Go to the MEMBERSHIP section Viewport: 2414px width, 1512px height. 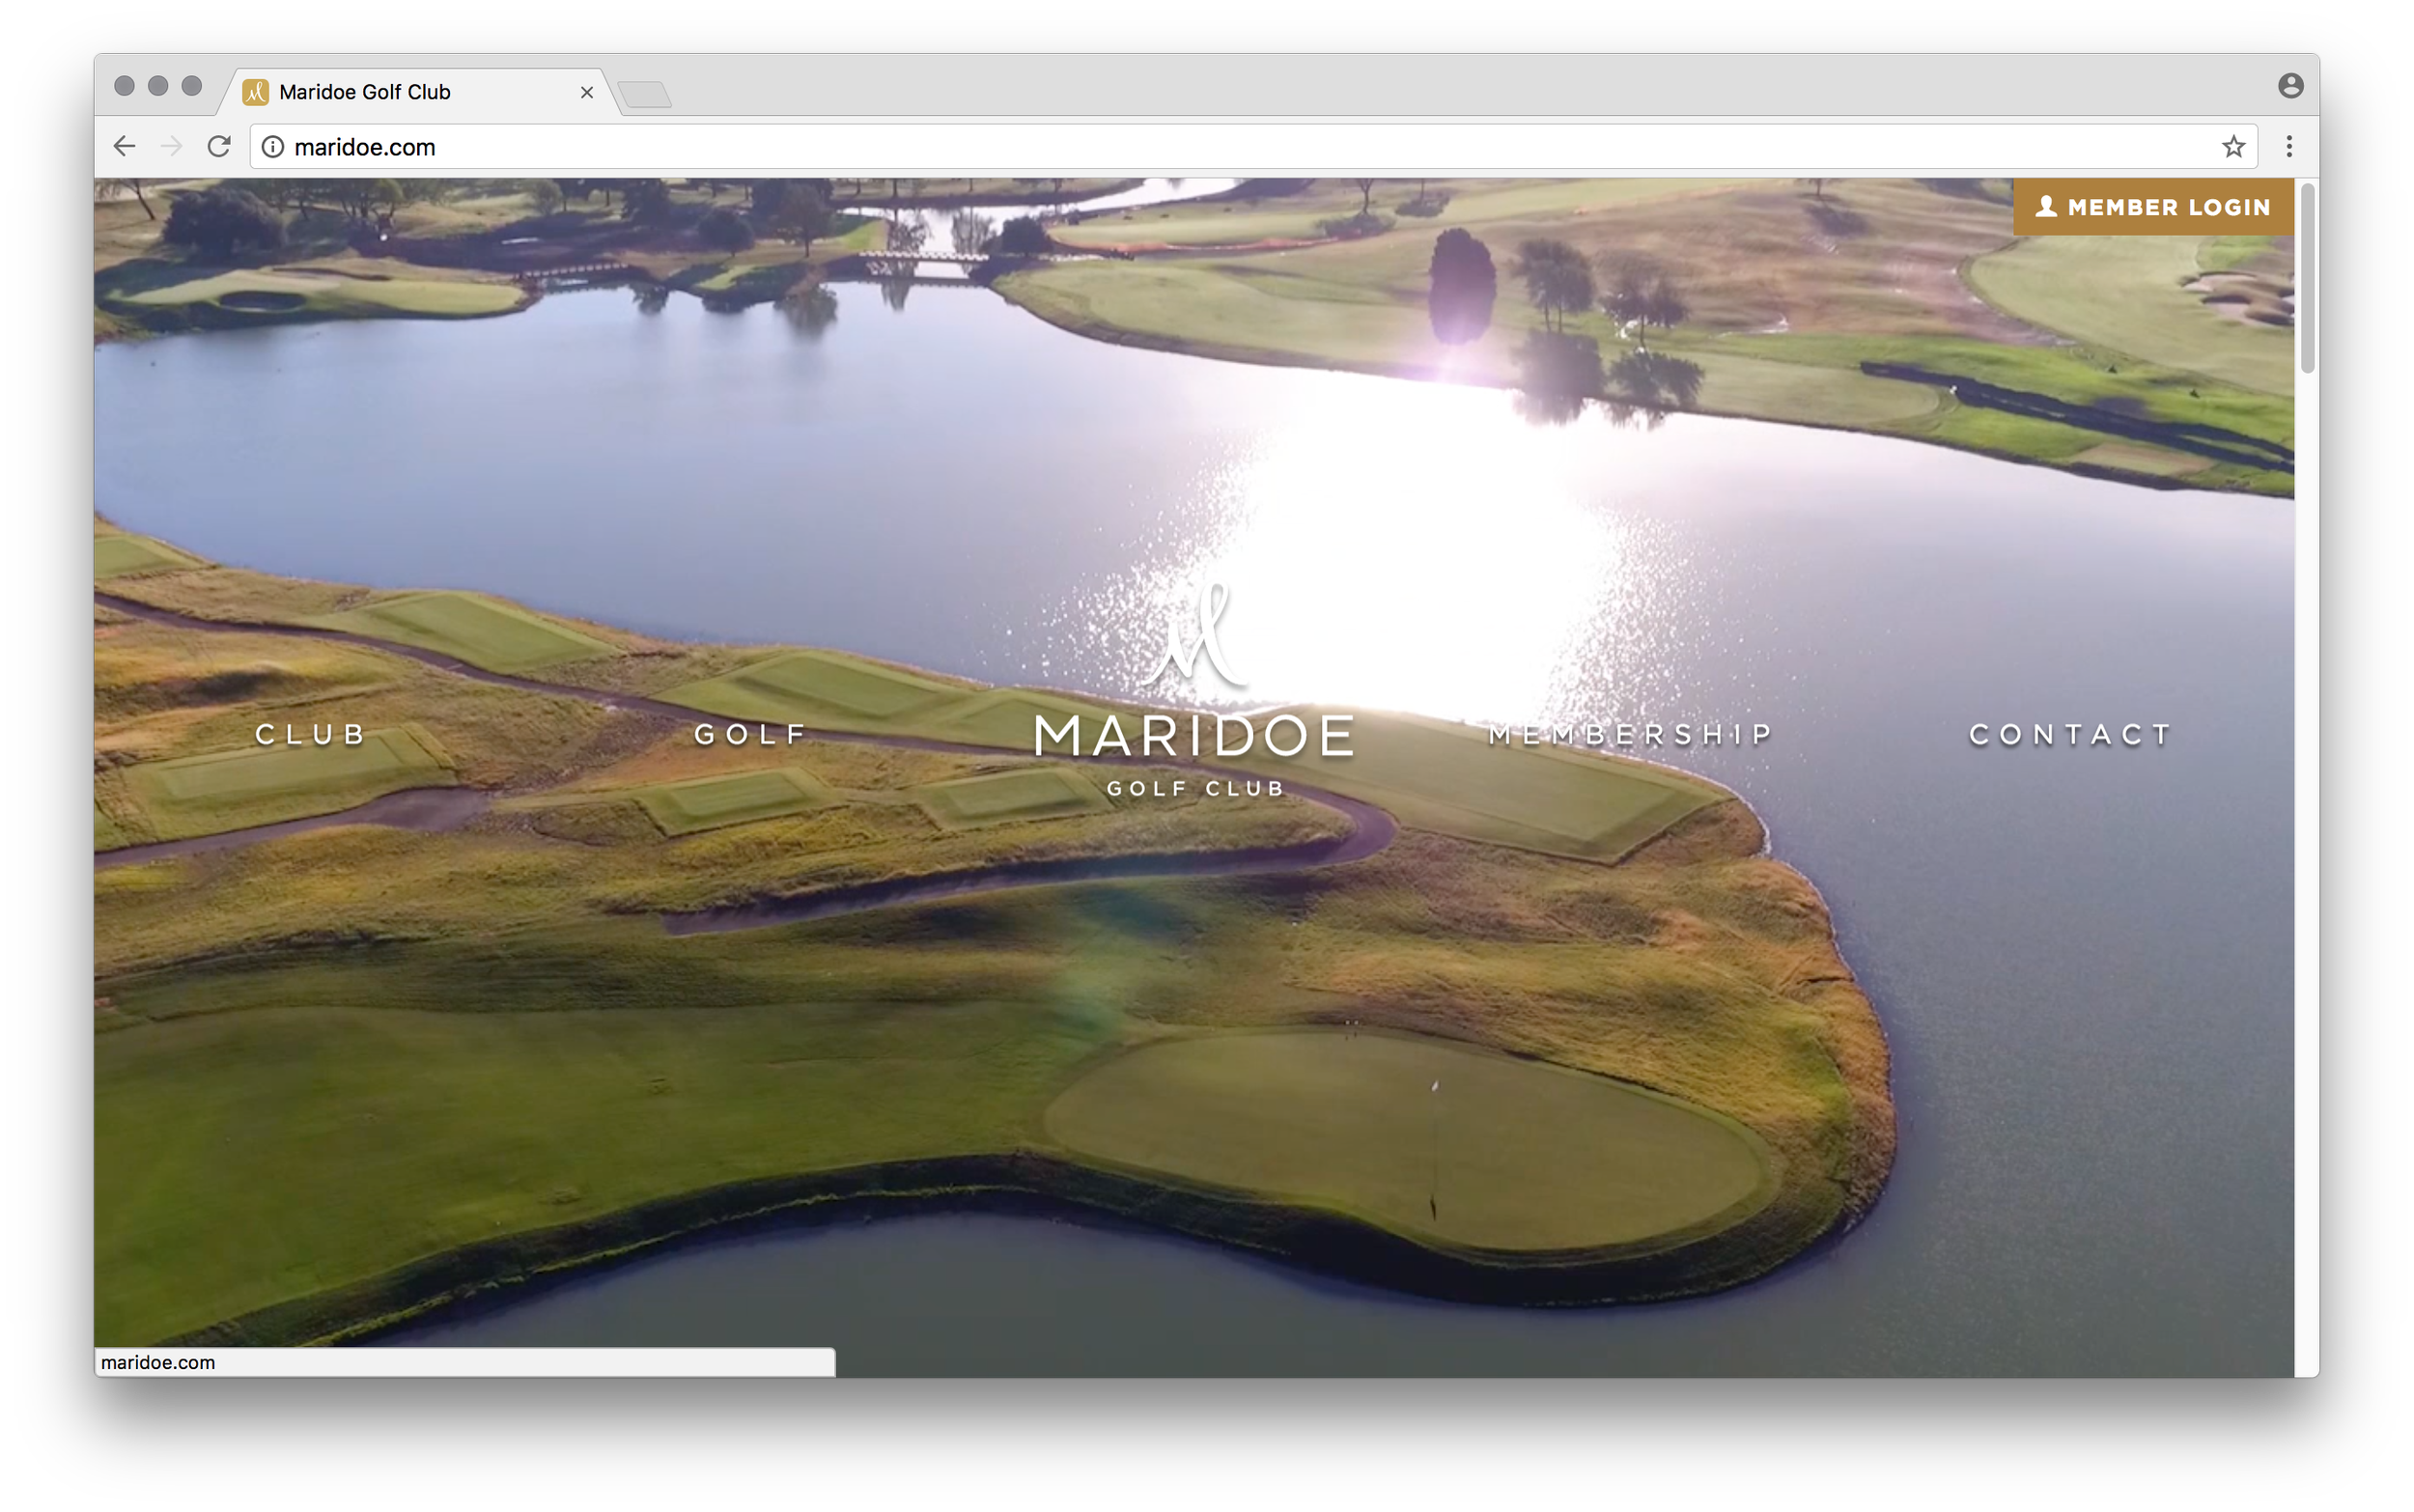coord(1630,735)
